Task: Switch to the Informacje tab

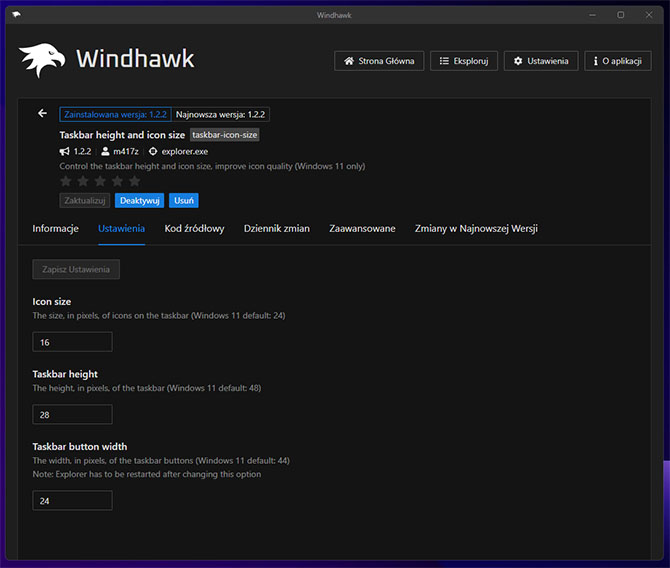Action: tap(56, 229)
